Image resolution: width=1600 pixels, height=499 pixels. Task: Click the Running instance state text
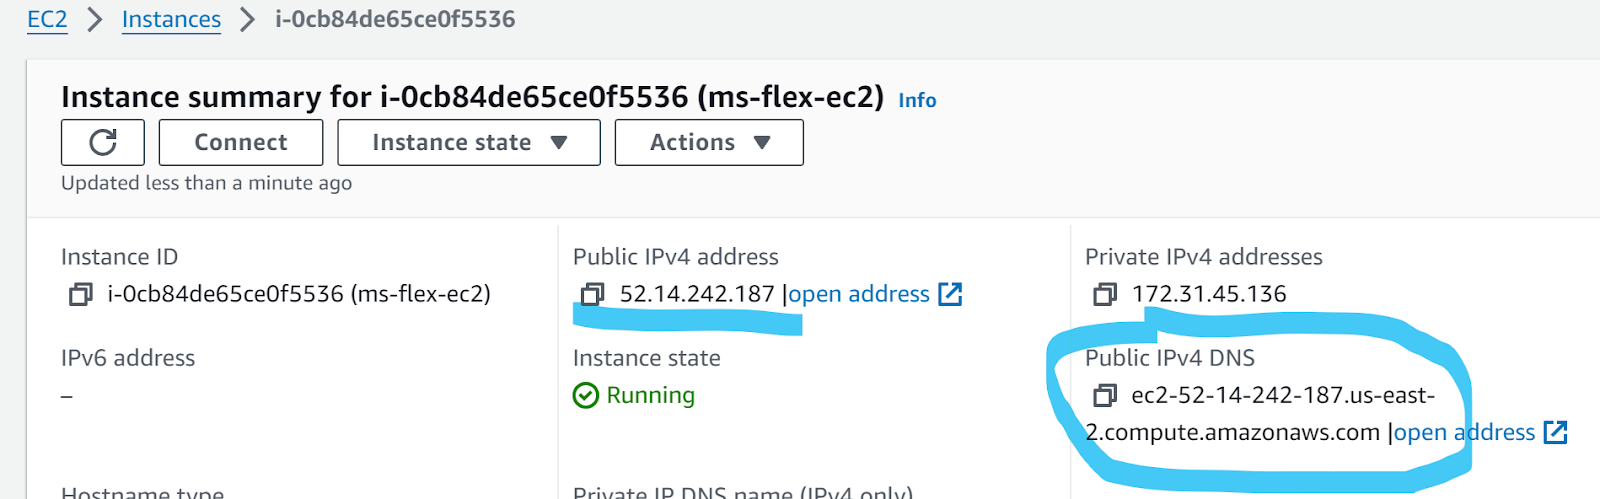coord(650,395)
